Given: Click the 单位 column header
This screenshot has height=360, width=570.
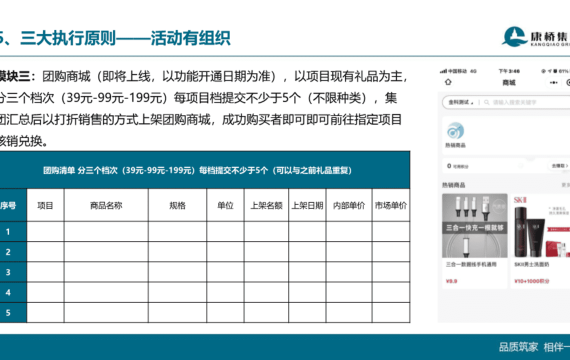Looking at the screenshot, I should pyautogui.click(x=225, y=205).
